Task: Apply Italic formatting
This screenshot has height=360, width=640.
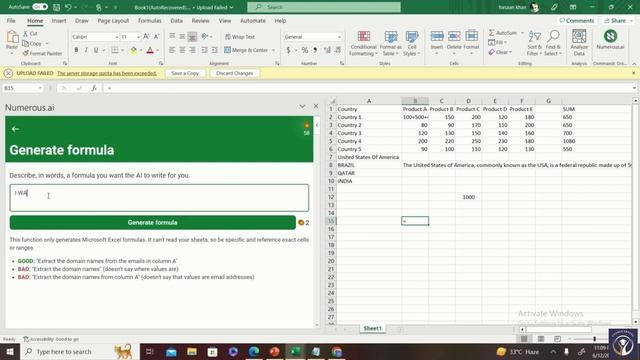Action: (86, 50)
